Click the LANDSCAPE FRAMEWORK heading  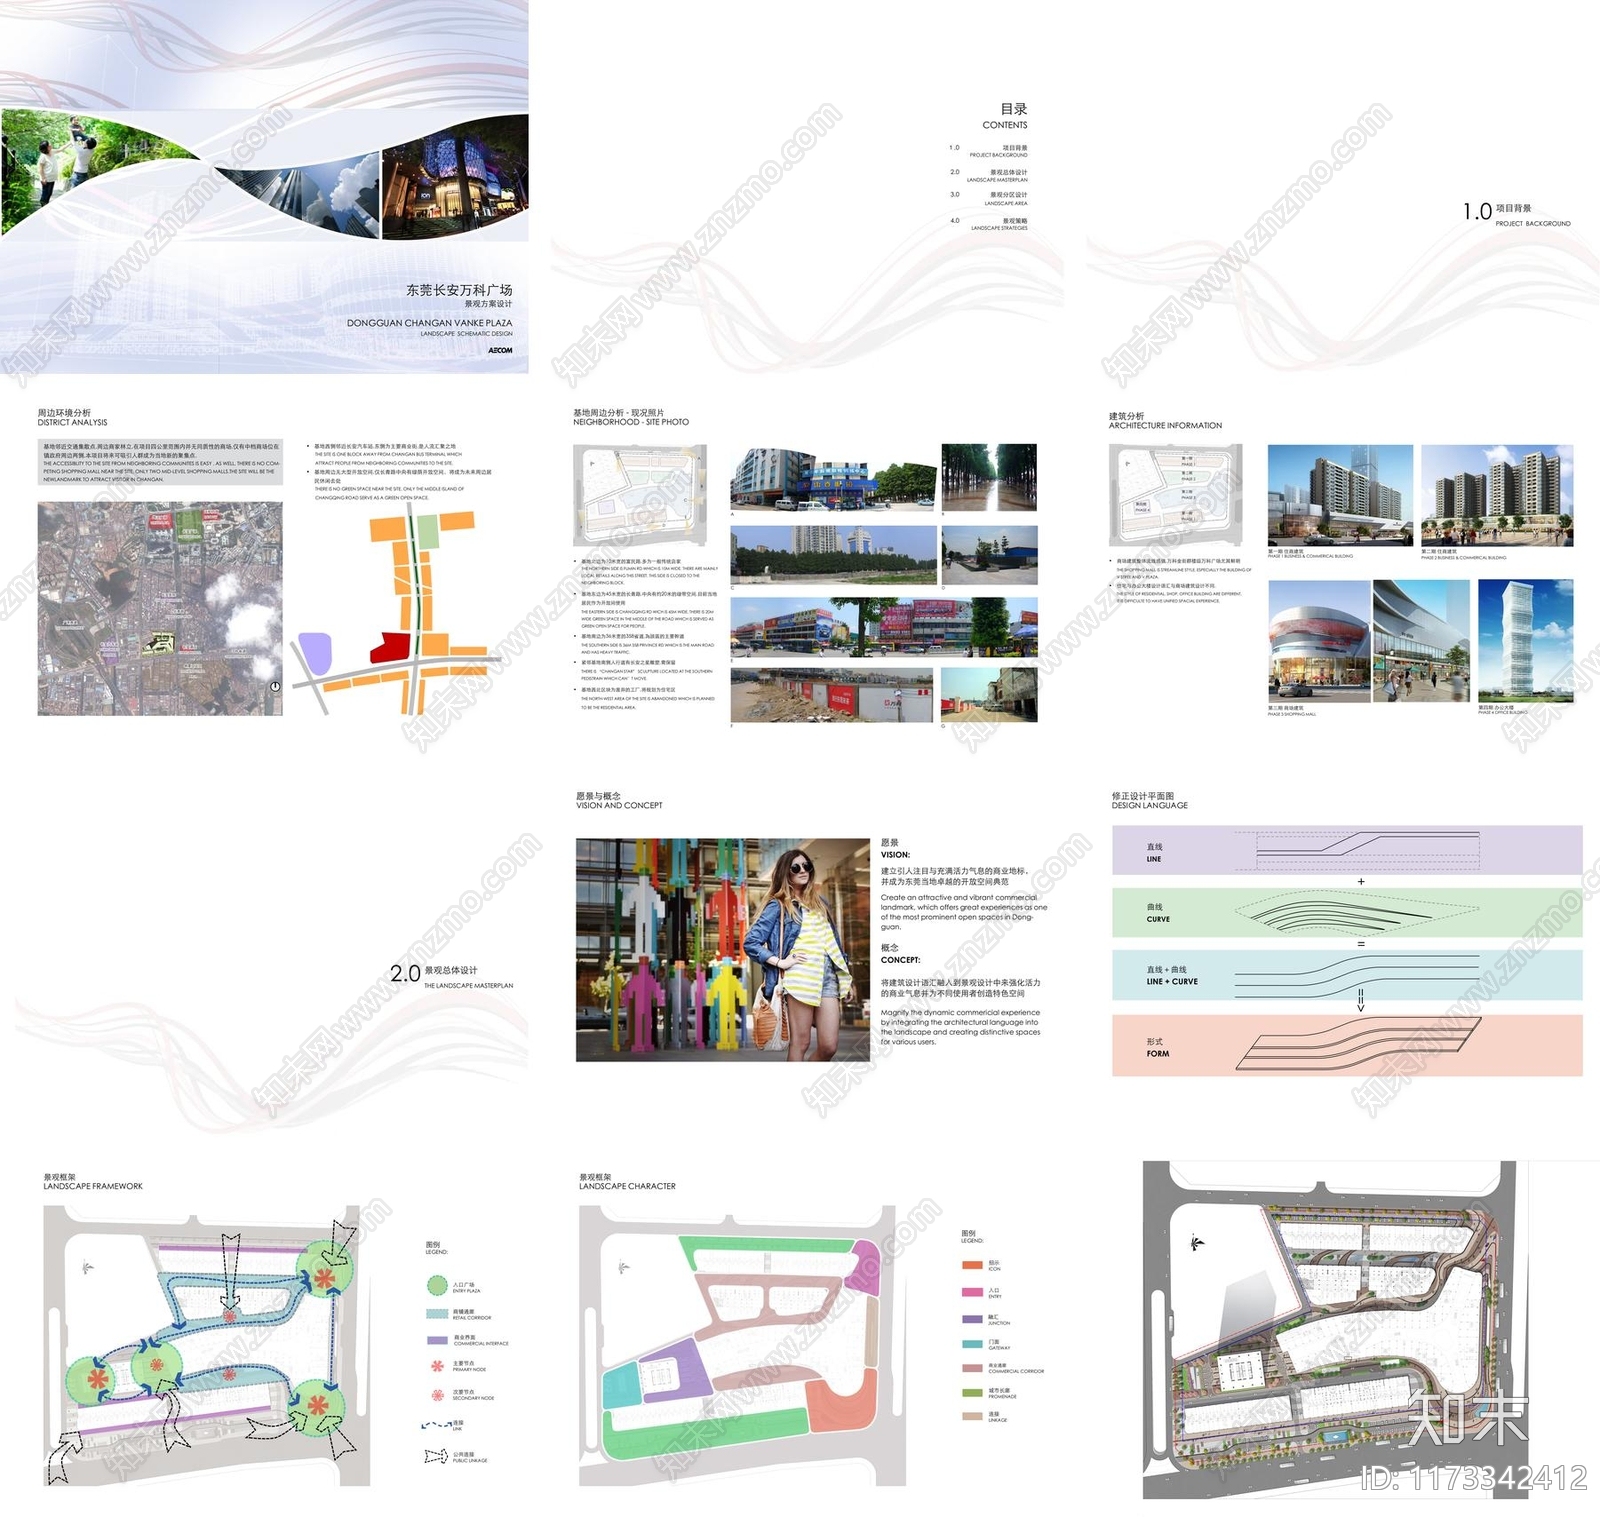(x=93, y=1186)
